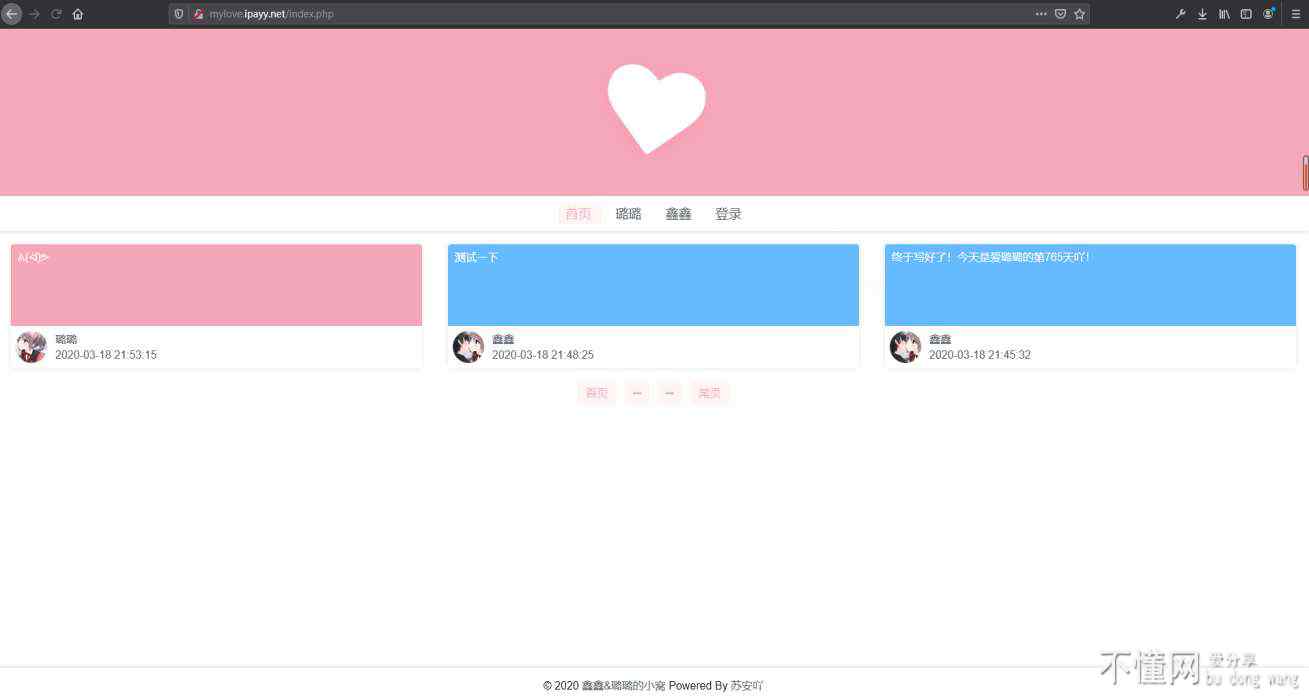The height and width of the screenshot is (700, 1309).
Task: Select the 首页 navigation tab
Action: 578,214
